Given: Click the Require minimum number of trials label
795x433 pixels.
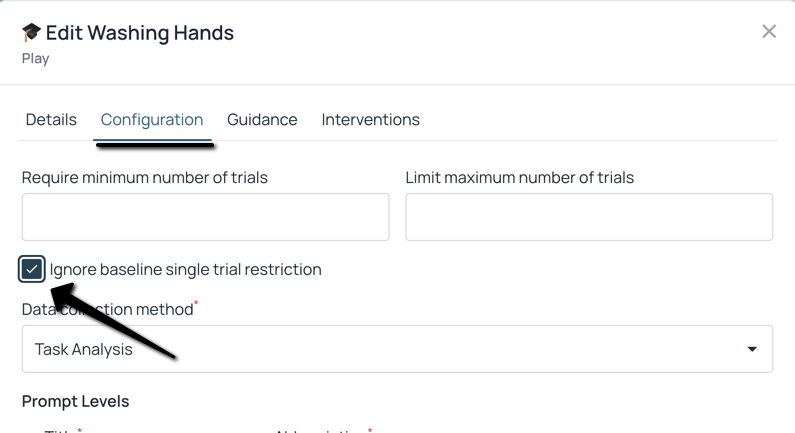Looking at the screenshot, I should [x=144, y=177].
